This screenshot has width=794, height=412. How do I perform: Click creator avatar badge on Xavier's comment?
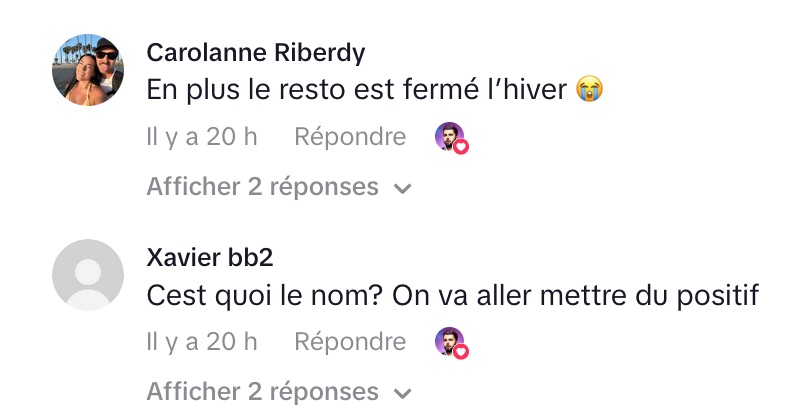449,341
